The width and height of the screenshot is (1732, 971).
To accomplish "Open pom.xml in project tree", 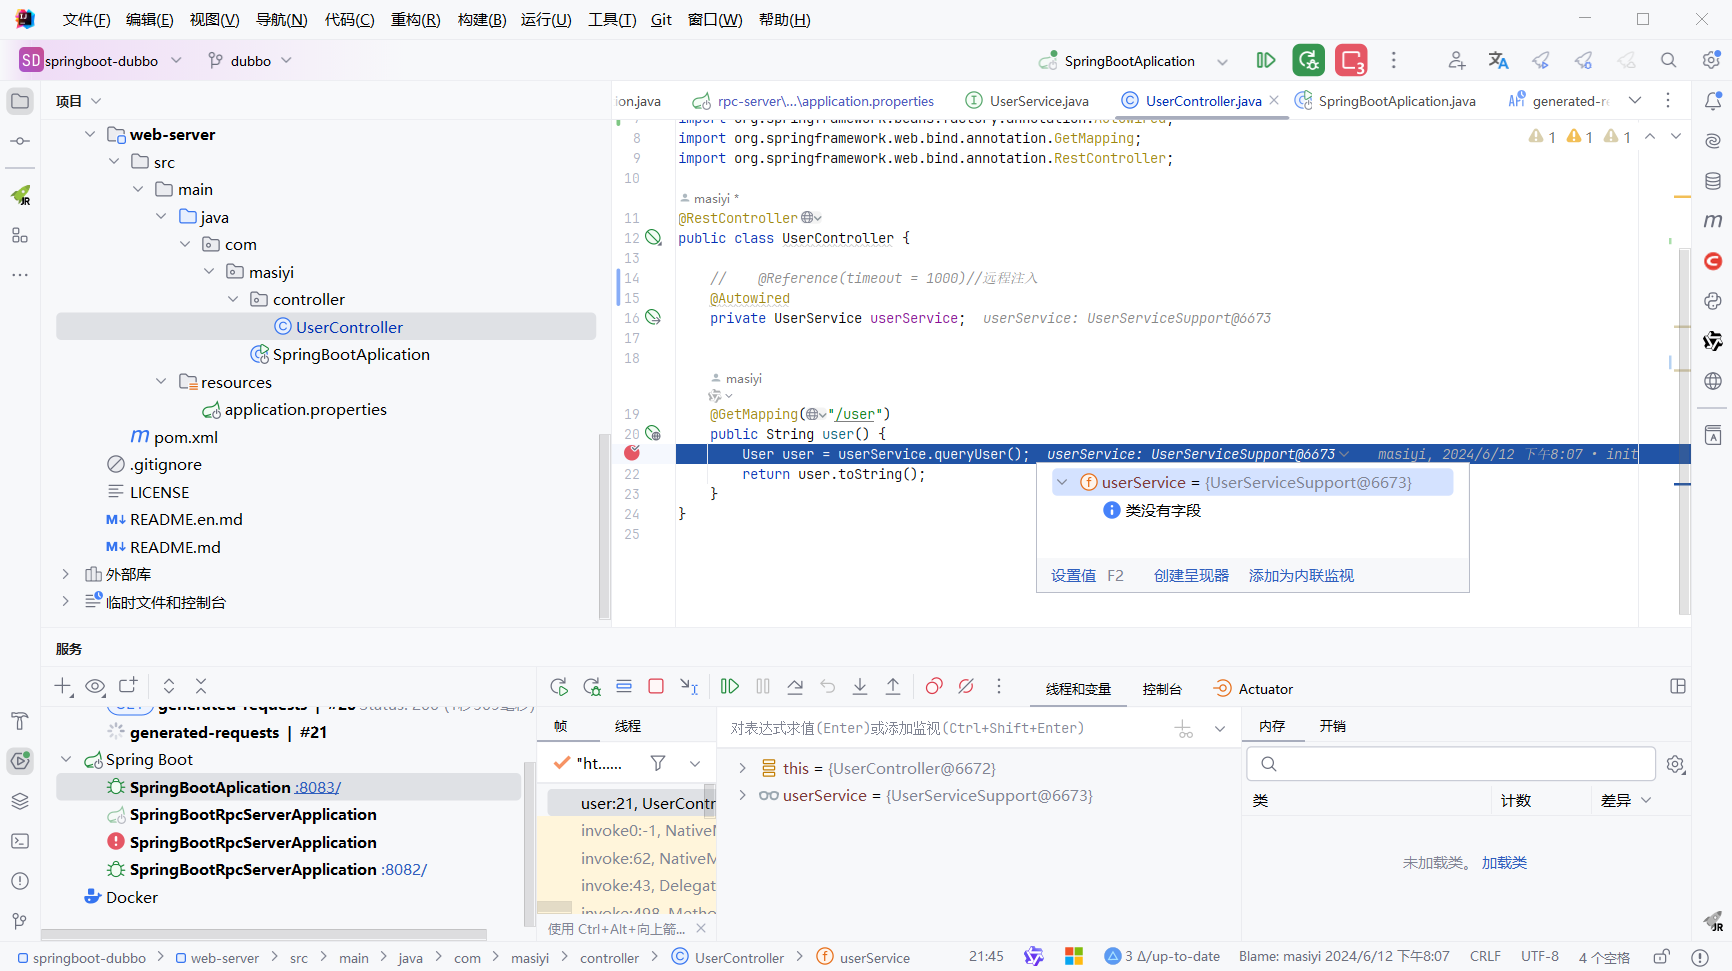I will click(x=185, y=437).
